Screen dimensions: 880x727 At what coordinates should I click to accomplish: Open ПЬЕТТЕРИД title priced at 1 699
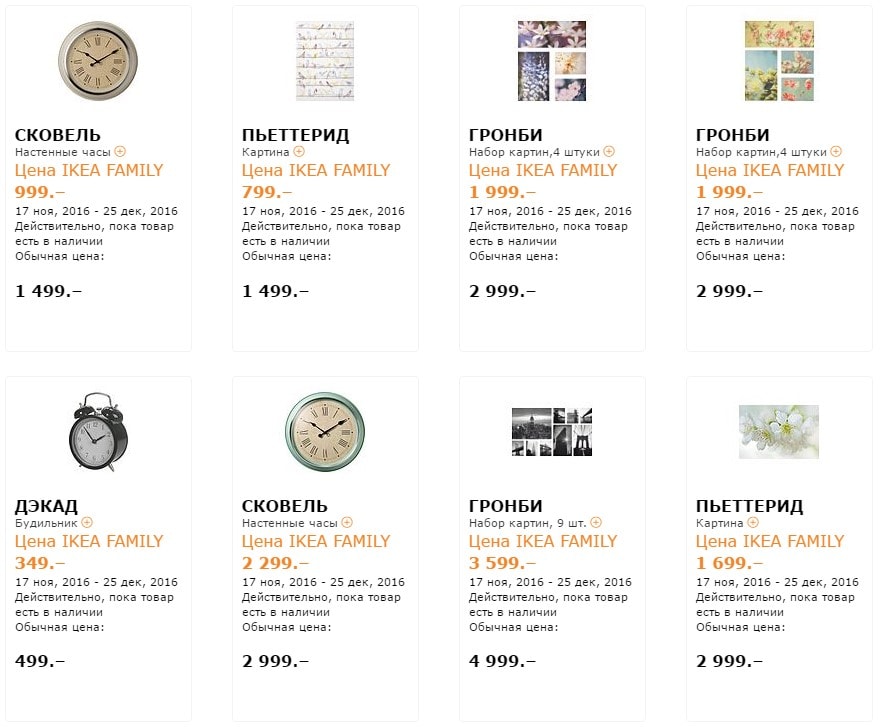point(749,506)
